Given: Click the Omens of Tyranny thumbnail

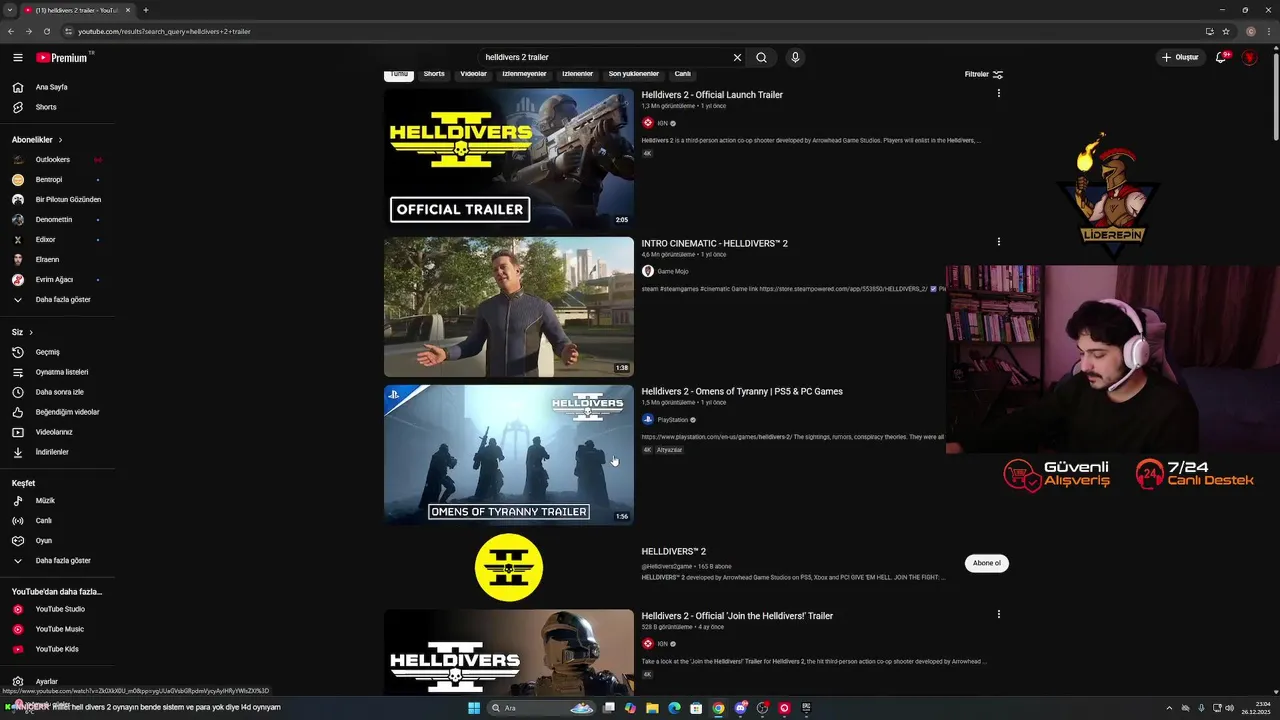Looking at the screenshot, I should pos(509,455).
